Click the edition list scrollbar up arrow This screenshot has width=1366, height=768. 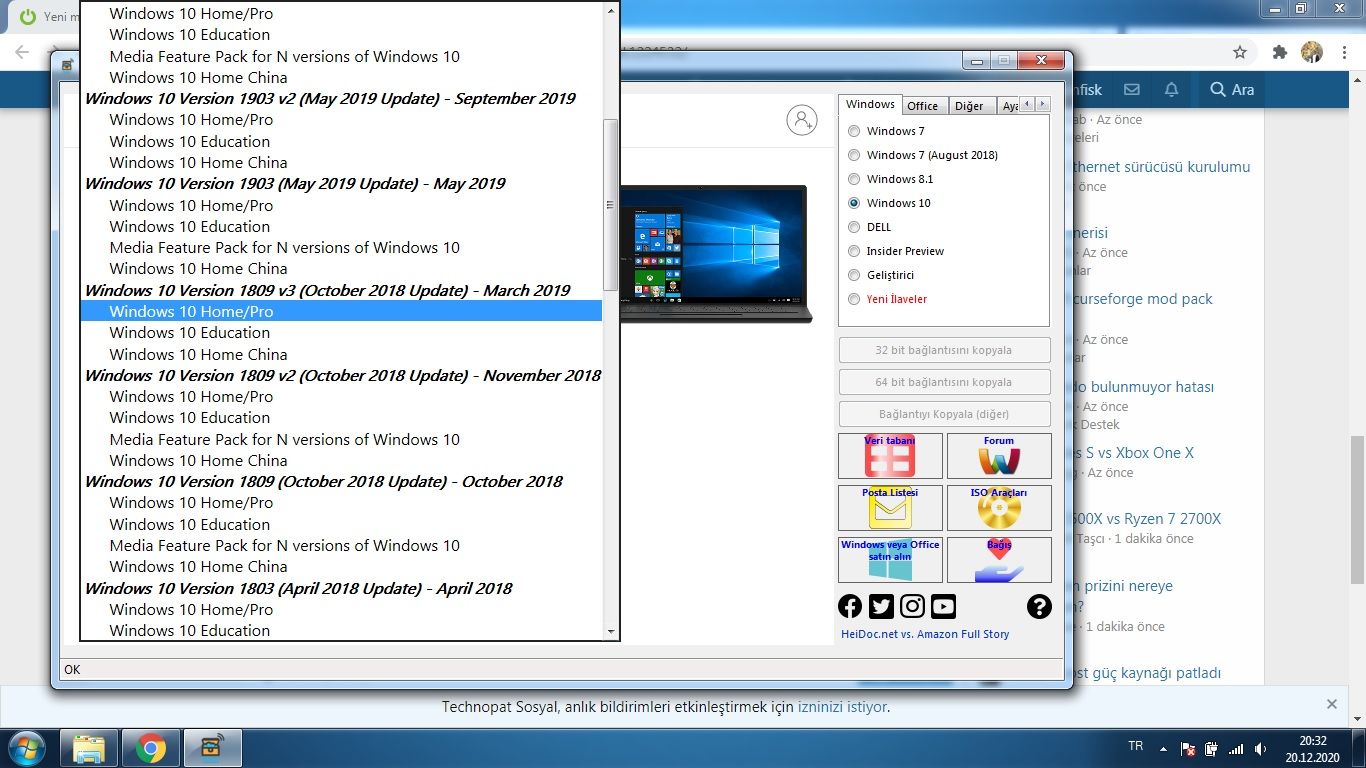(x=610, y=11)
